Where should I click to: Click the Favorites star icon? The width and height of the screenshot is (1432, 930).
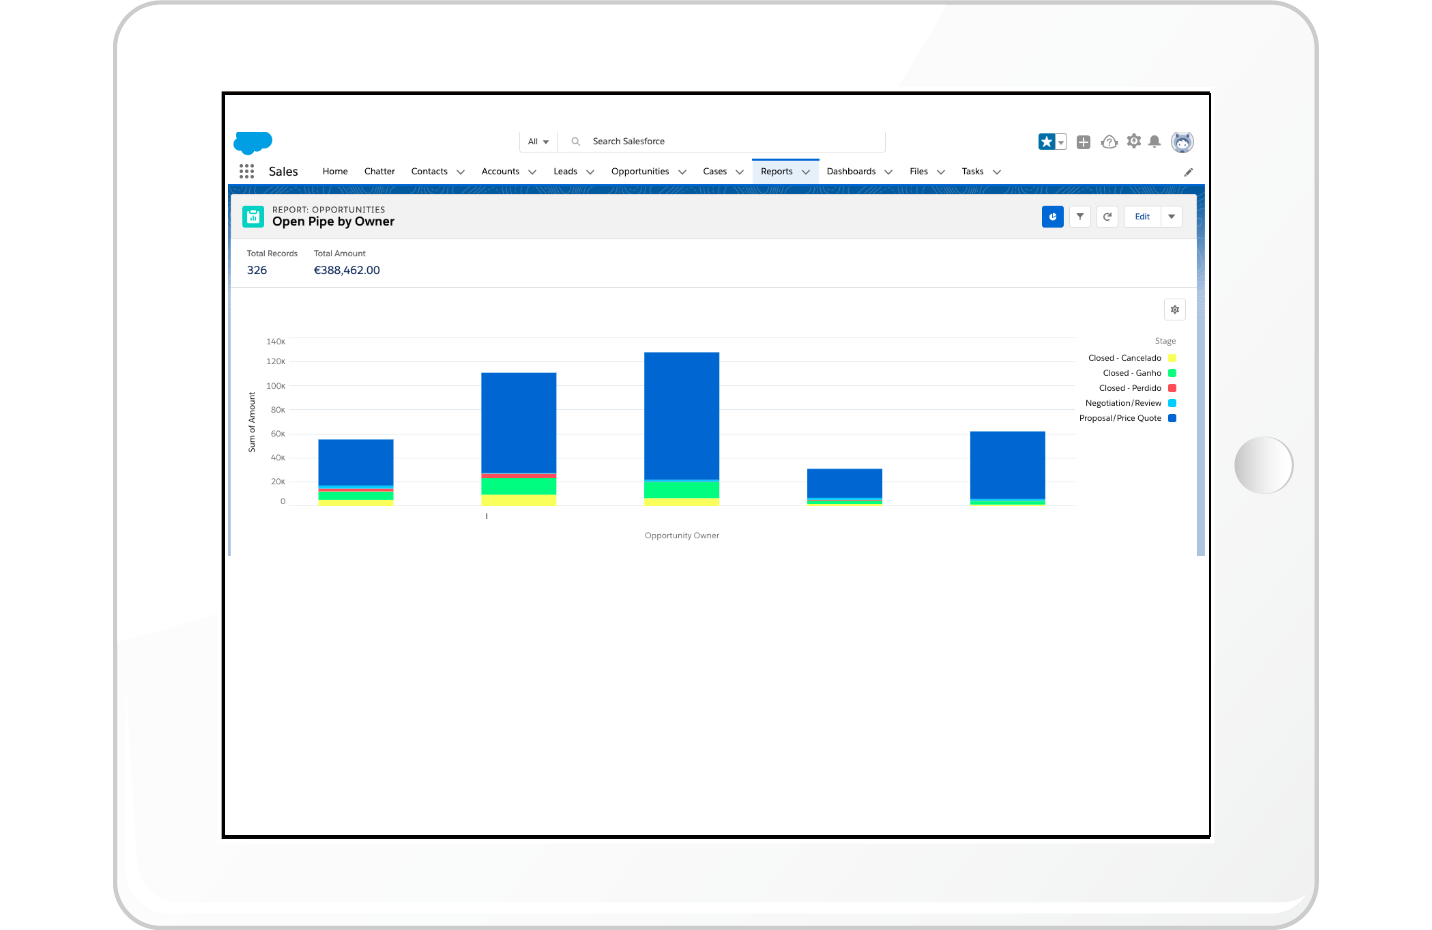click(1046, 142)
